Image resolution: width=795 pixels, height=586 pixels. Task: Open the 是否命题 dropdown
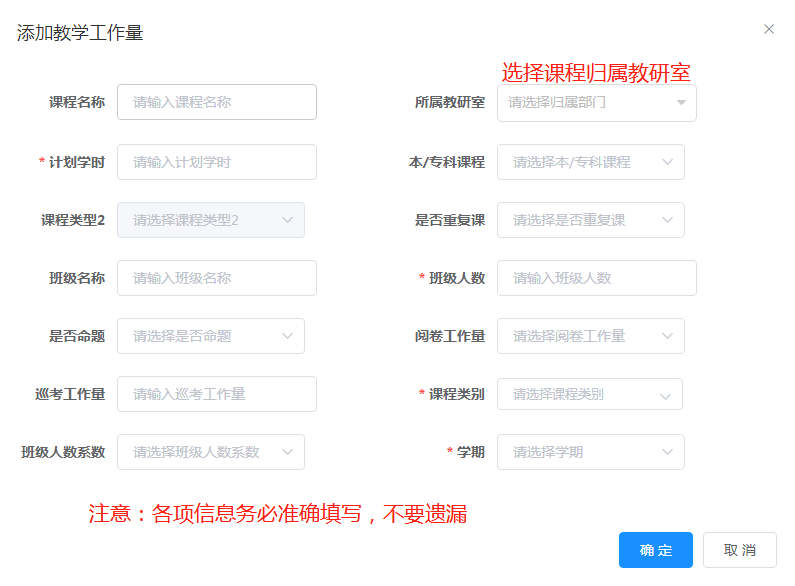(x=211, y=336)
